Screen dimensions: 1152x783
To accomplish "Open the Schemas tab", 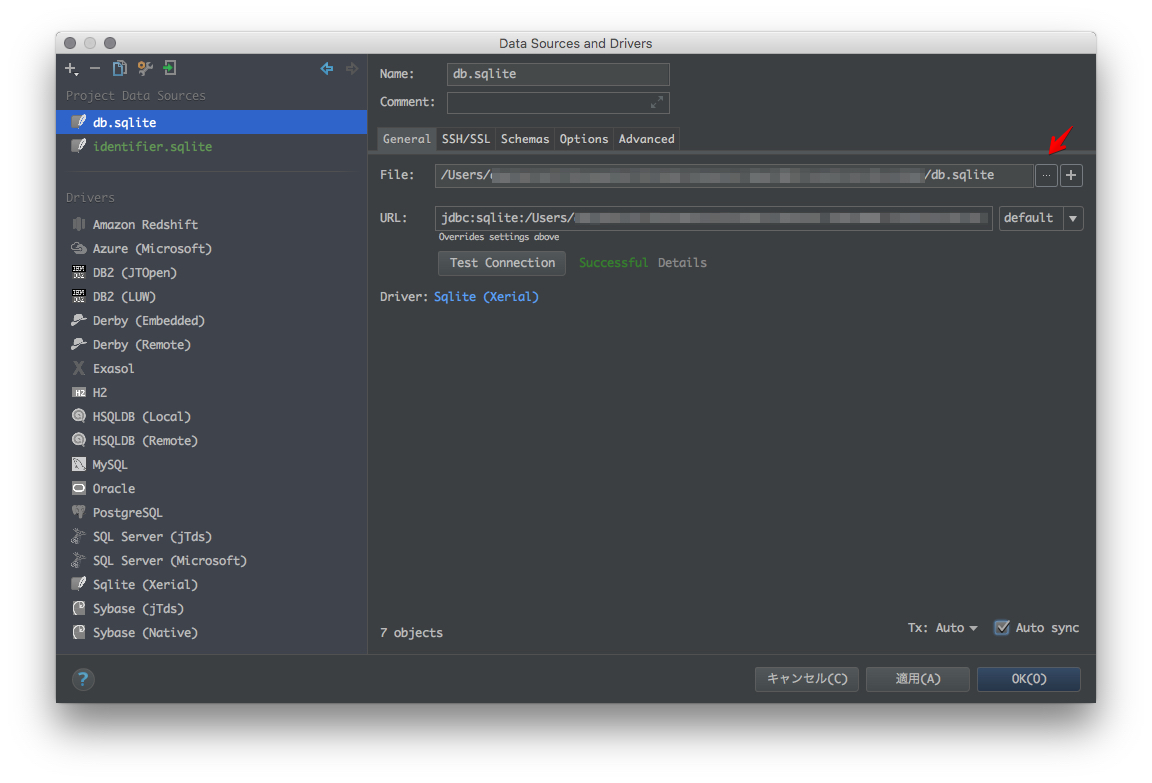I will (525, 139).
